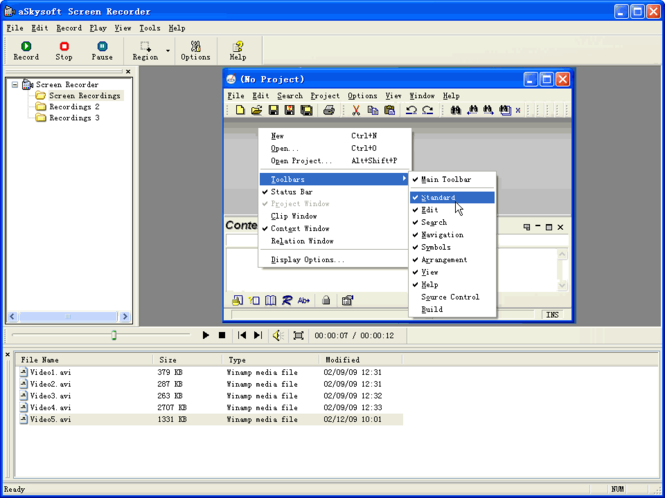Sort by the File Name column header
This screenshot has width=665, height=498.
84,360
